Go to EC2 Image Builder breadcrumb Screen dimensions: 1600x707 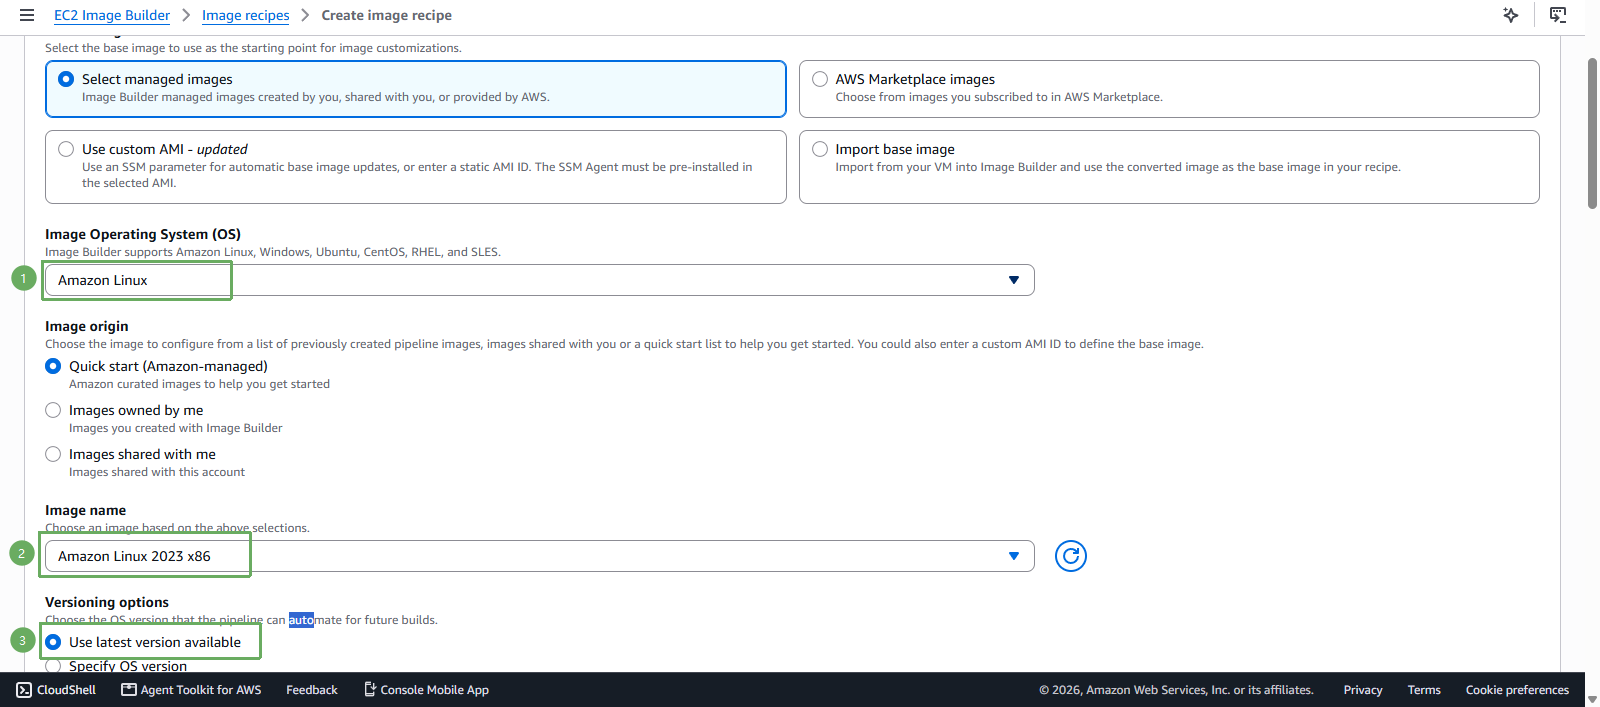coord(112,15)
